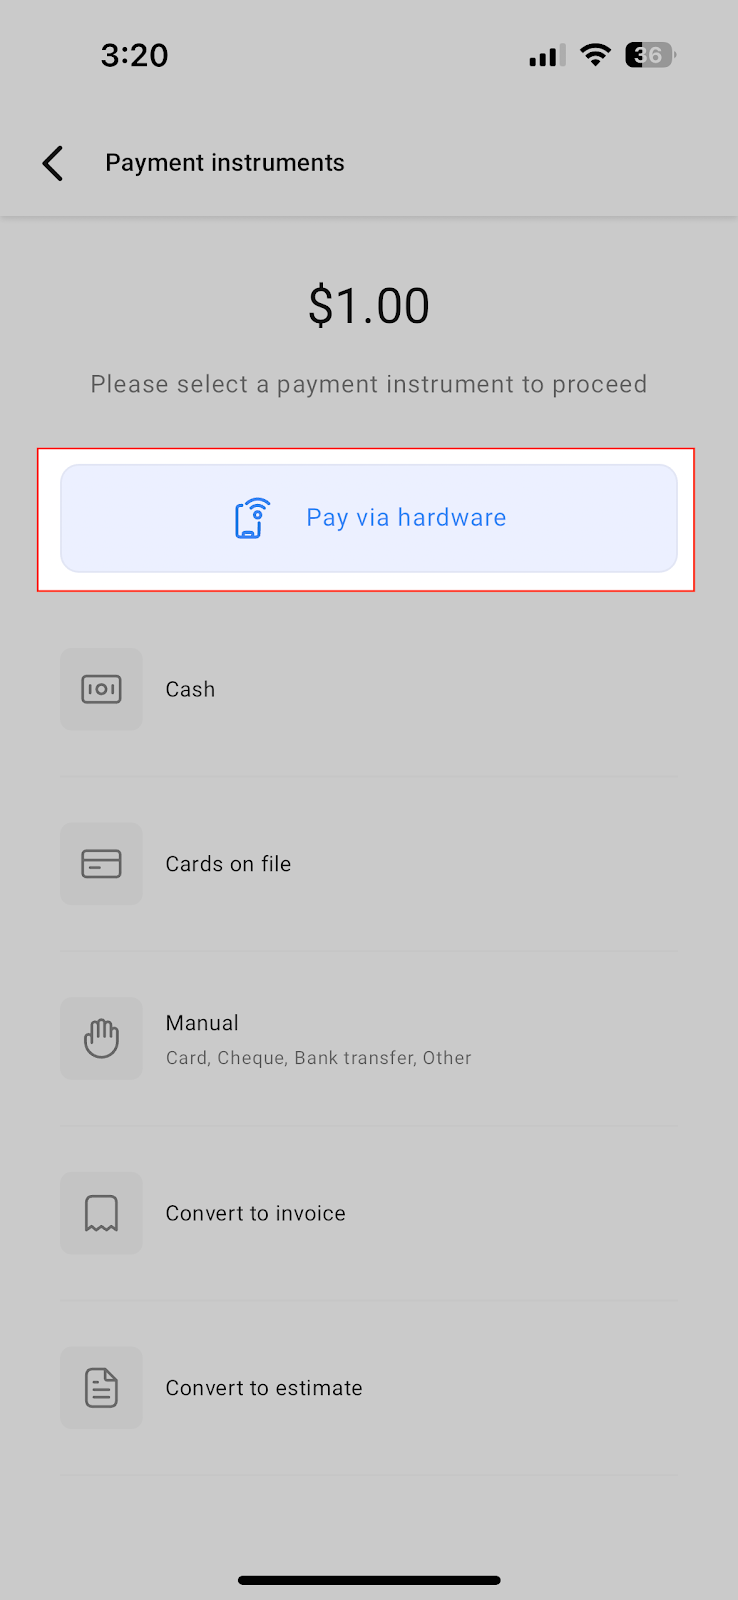Choose Cash as payment instrument
This screenshot has width=738, height=1600.
[369, 689]
